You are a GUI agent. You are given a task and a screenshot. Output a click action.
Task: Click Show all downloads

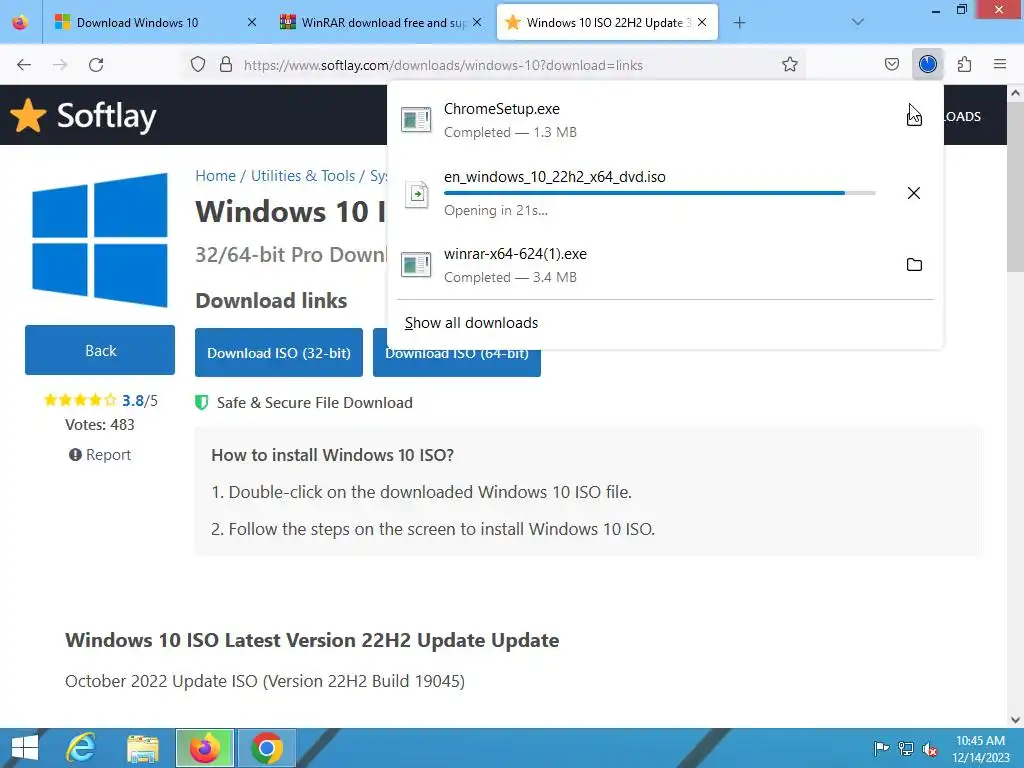pos(472,323)
